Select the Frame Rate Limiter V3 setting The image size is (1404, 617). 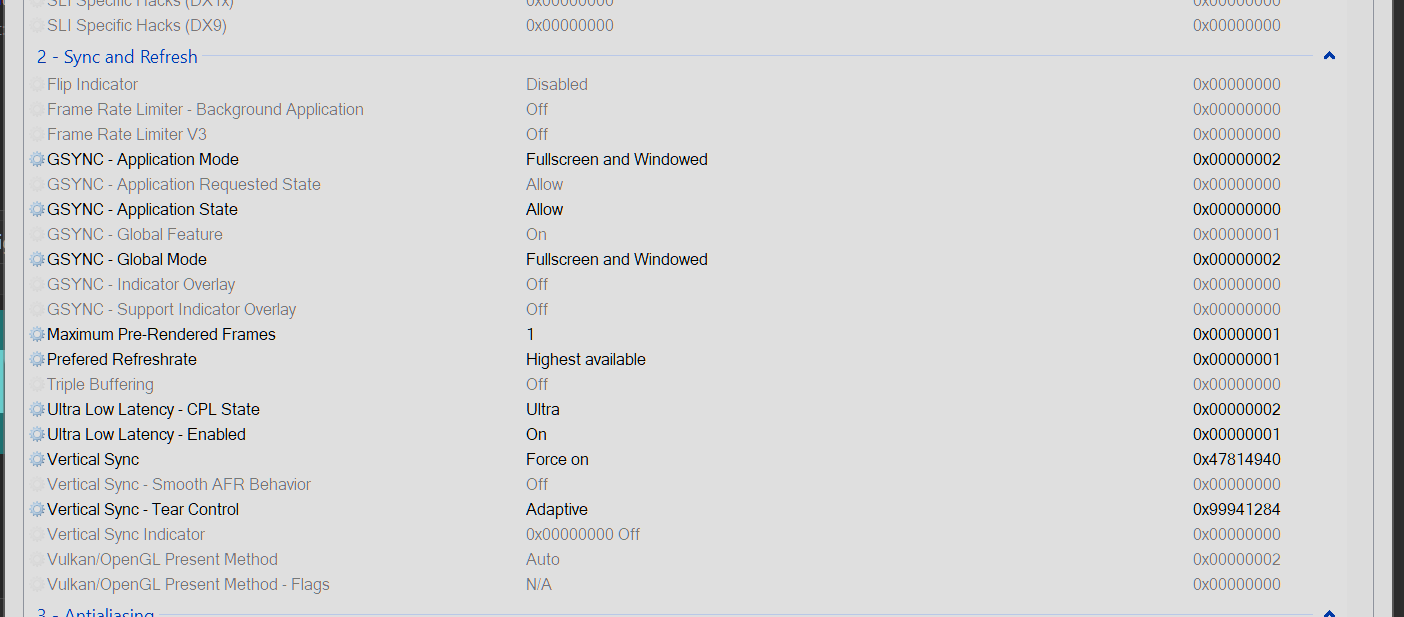point(127,135)
